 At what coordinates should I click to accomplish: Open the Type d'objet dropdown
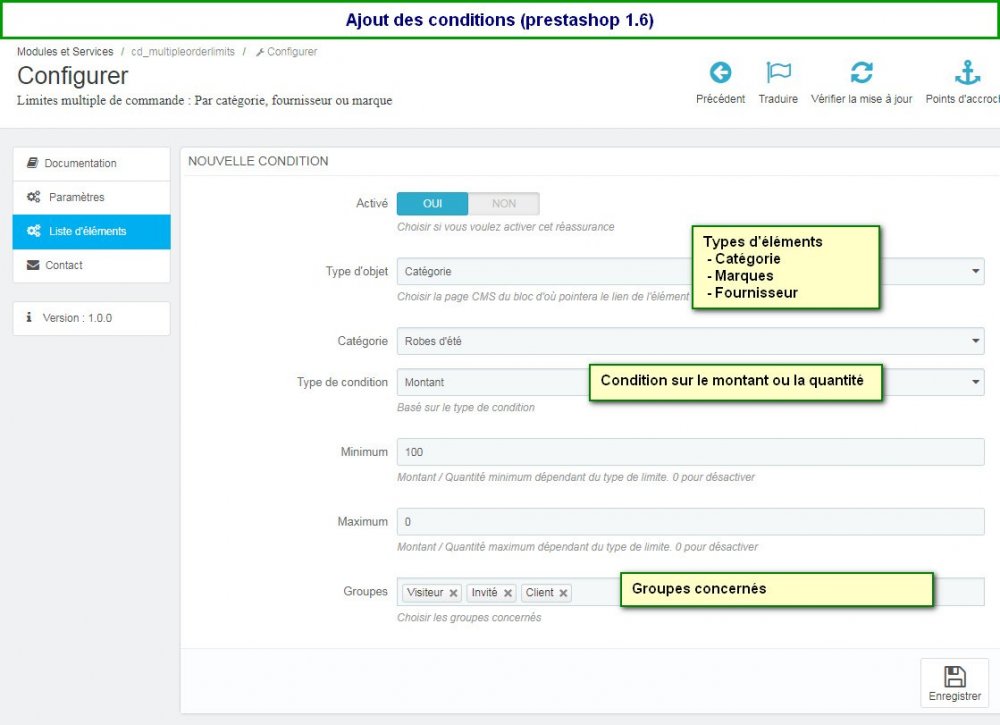point(690,272)
